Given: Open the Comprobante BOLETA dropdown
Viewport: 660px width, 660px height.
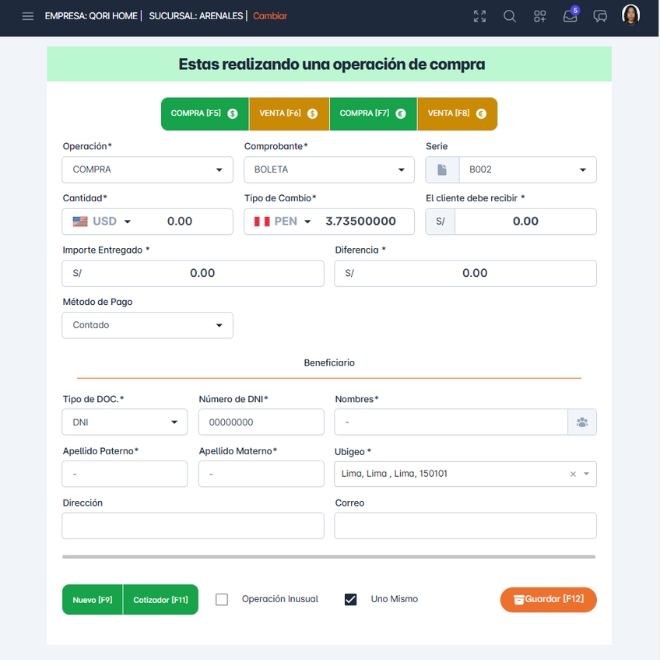Looking at the screenshot, I should click(328, 170).
